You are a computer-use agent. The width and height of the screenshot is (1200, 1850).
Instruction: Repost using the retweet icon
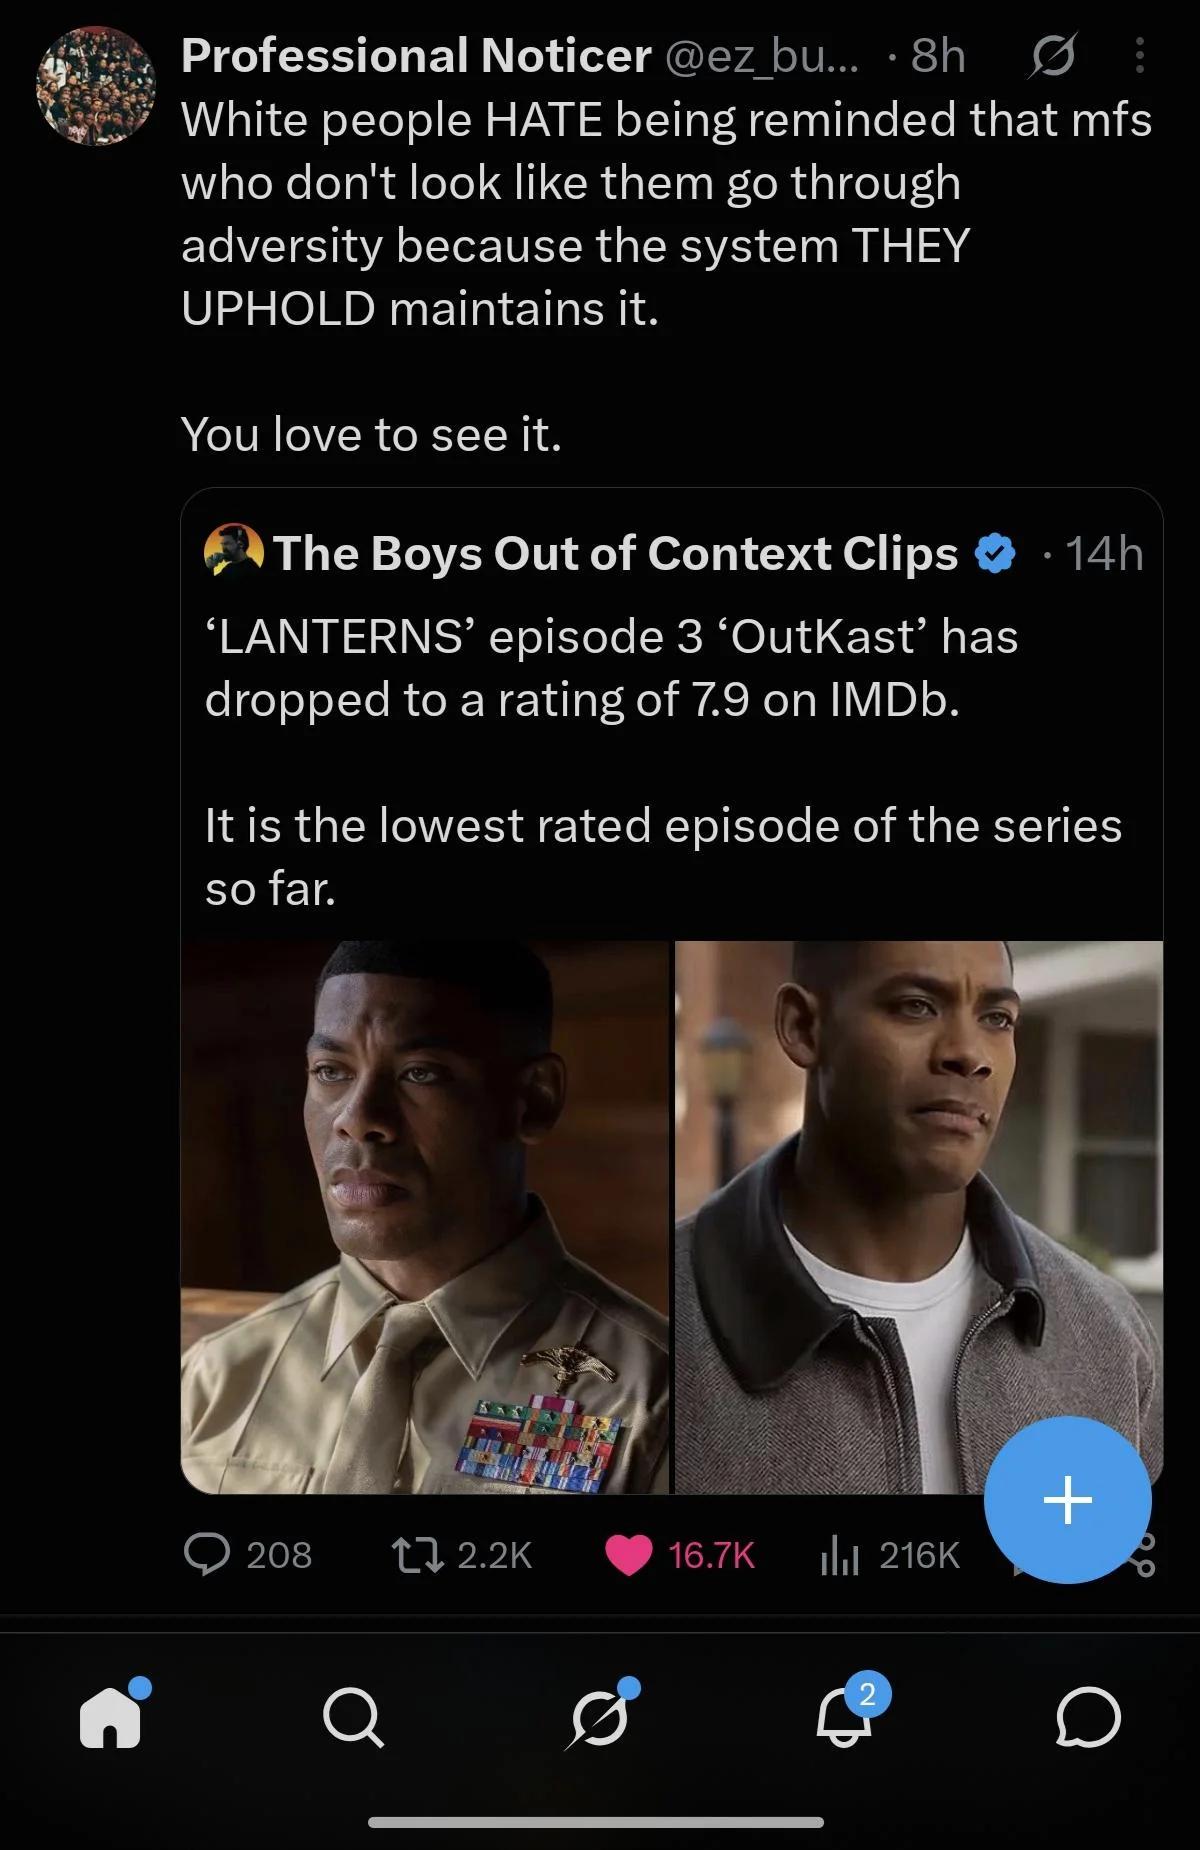pos(418,1555)
